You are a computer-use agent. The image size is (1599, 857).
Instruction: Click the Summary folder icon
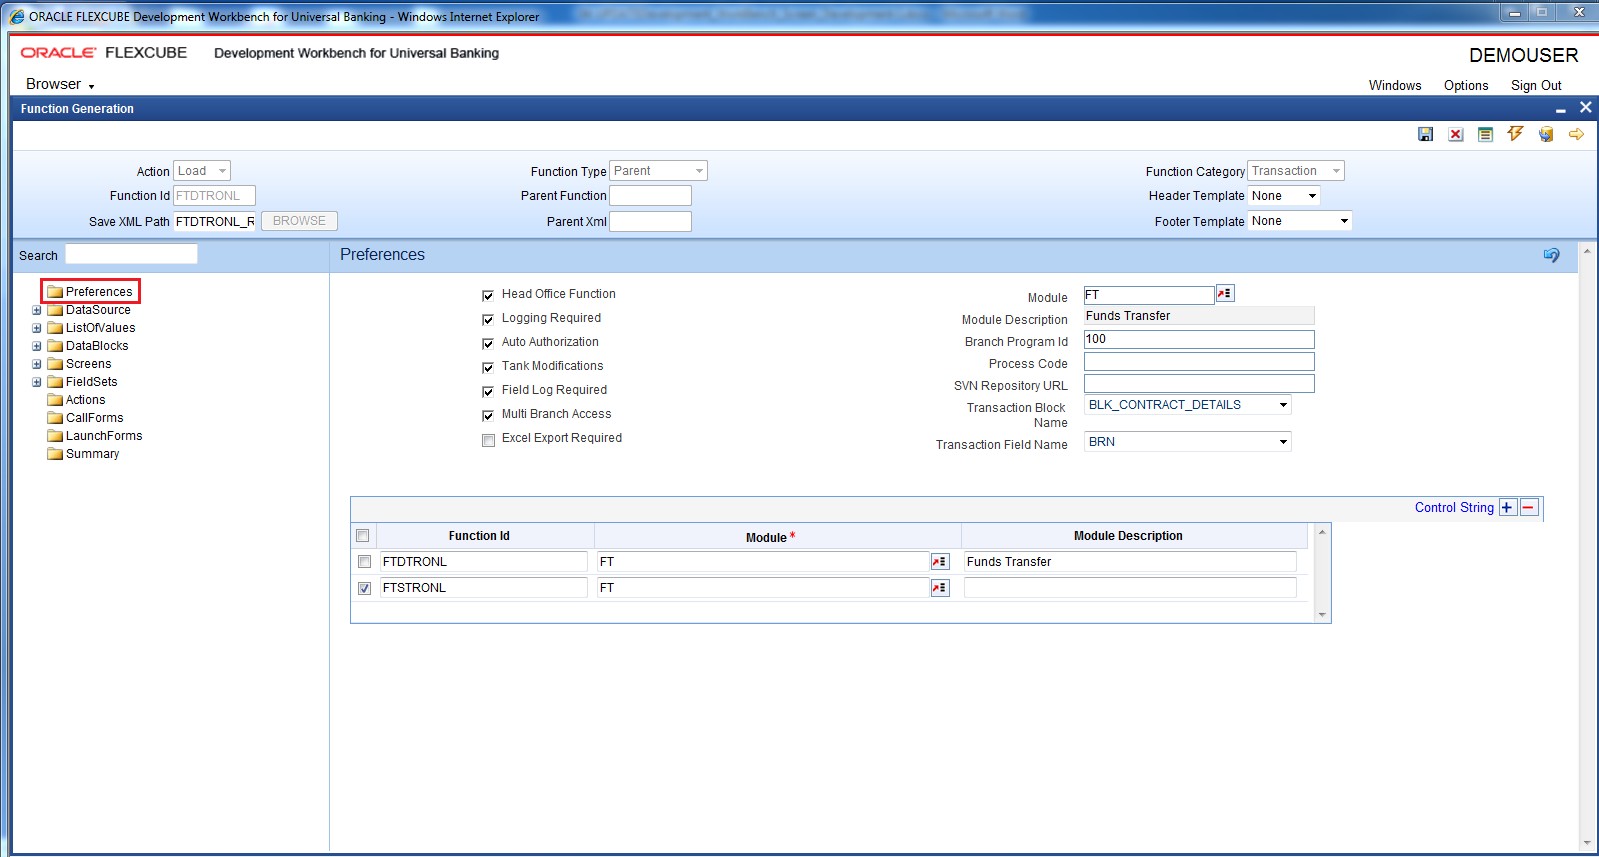pyautogui.click(x=55, y=454)
